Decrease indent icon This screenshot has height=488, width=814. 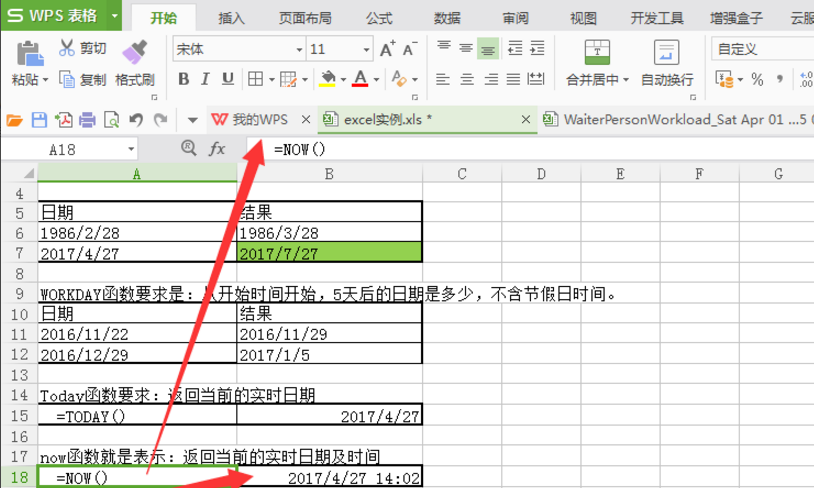pyautogui.click(x=514, y=48)
